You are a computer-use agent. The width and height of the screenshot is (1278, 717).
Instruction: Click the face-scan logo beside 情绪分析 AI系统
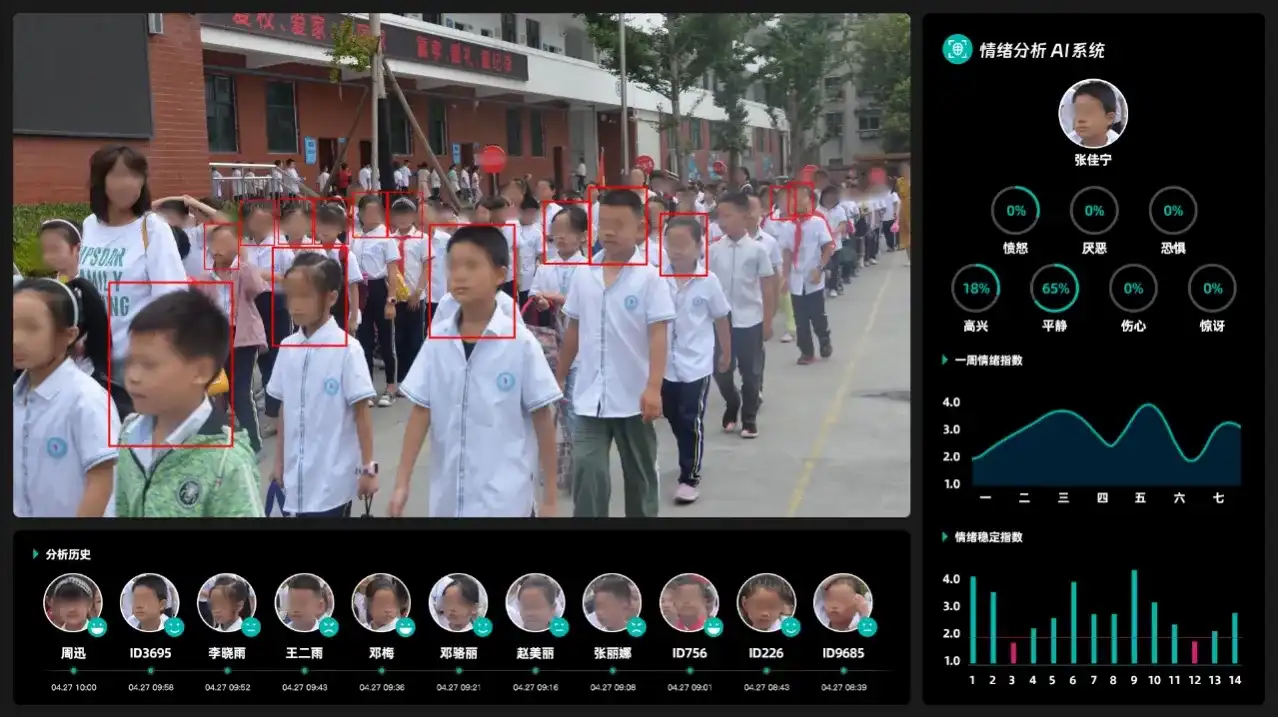pos(957,50)
